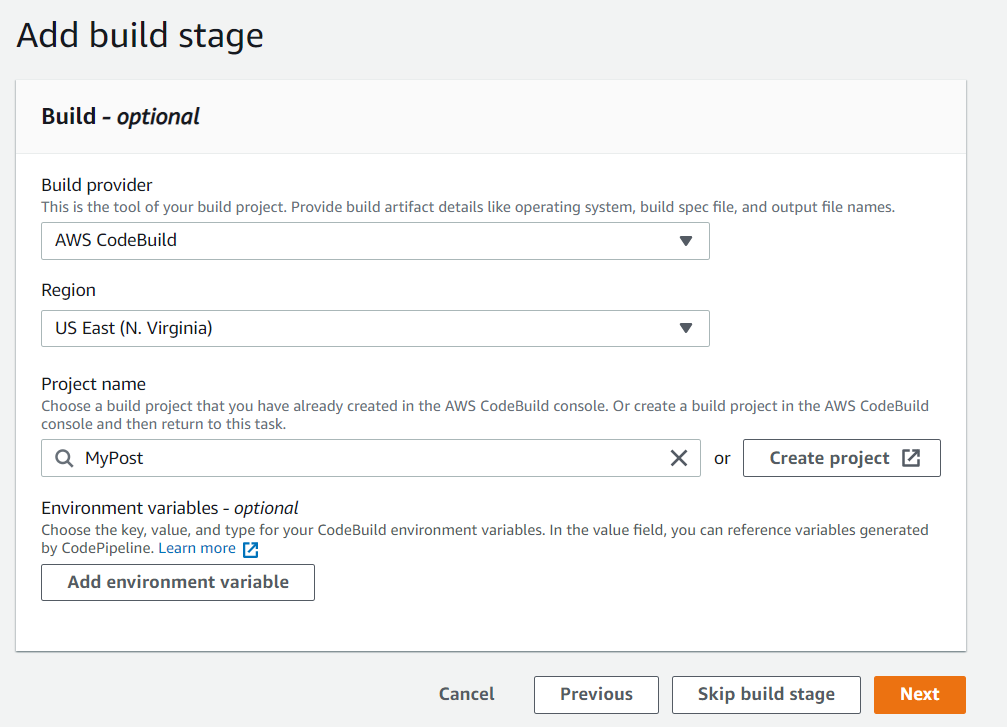Click the search magnifier icon in Project name
Screen dimensions: 1007x727
coord(64,458)
